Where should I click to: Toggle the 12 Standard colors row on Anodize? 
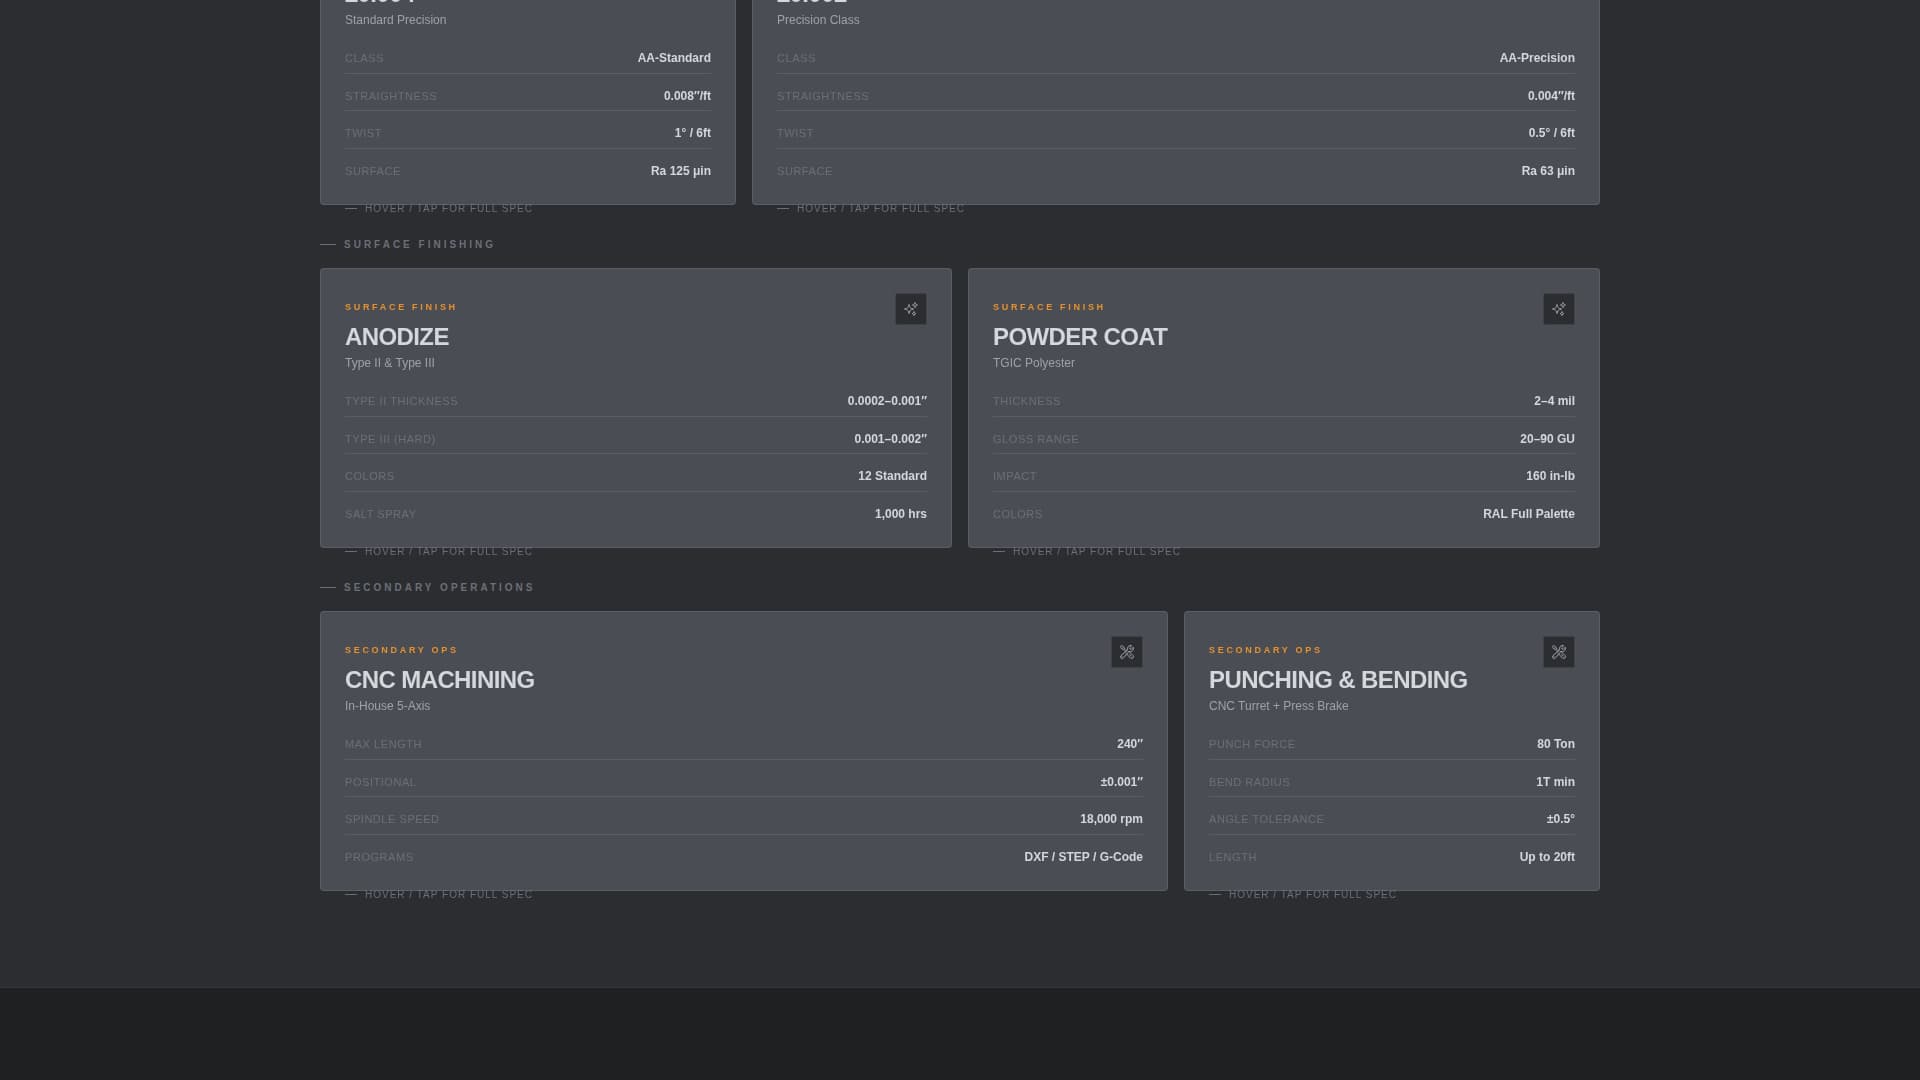pos(636,476)
